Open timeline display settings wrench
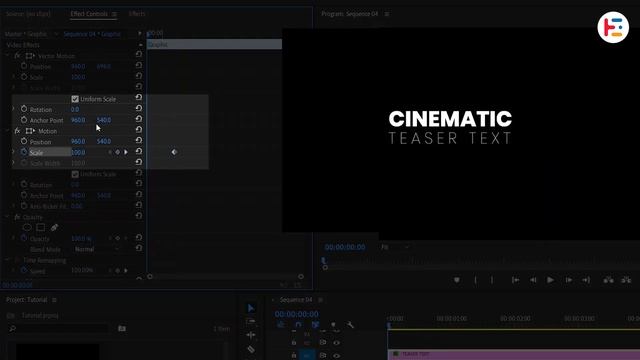Screen dimensions: 640x360 [x=350, y=325]
